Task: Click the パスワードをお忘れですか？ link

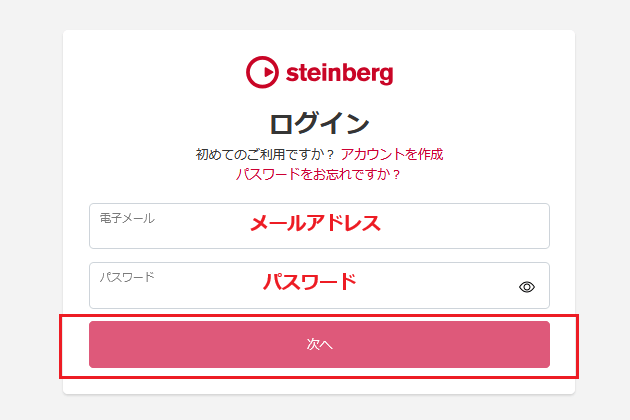Action: click(318, 174)
